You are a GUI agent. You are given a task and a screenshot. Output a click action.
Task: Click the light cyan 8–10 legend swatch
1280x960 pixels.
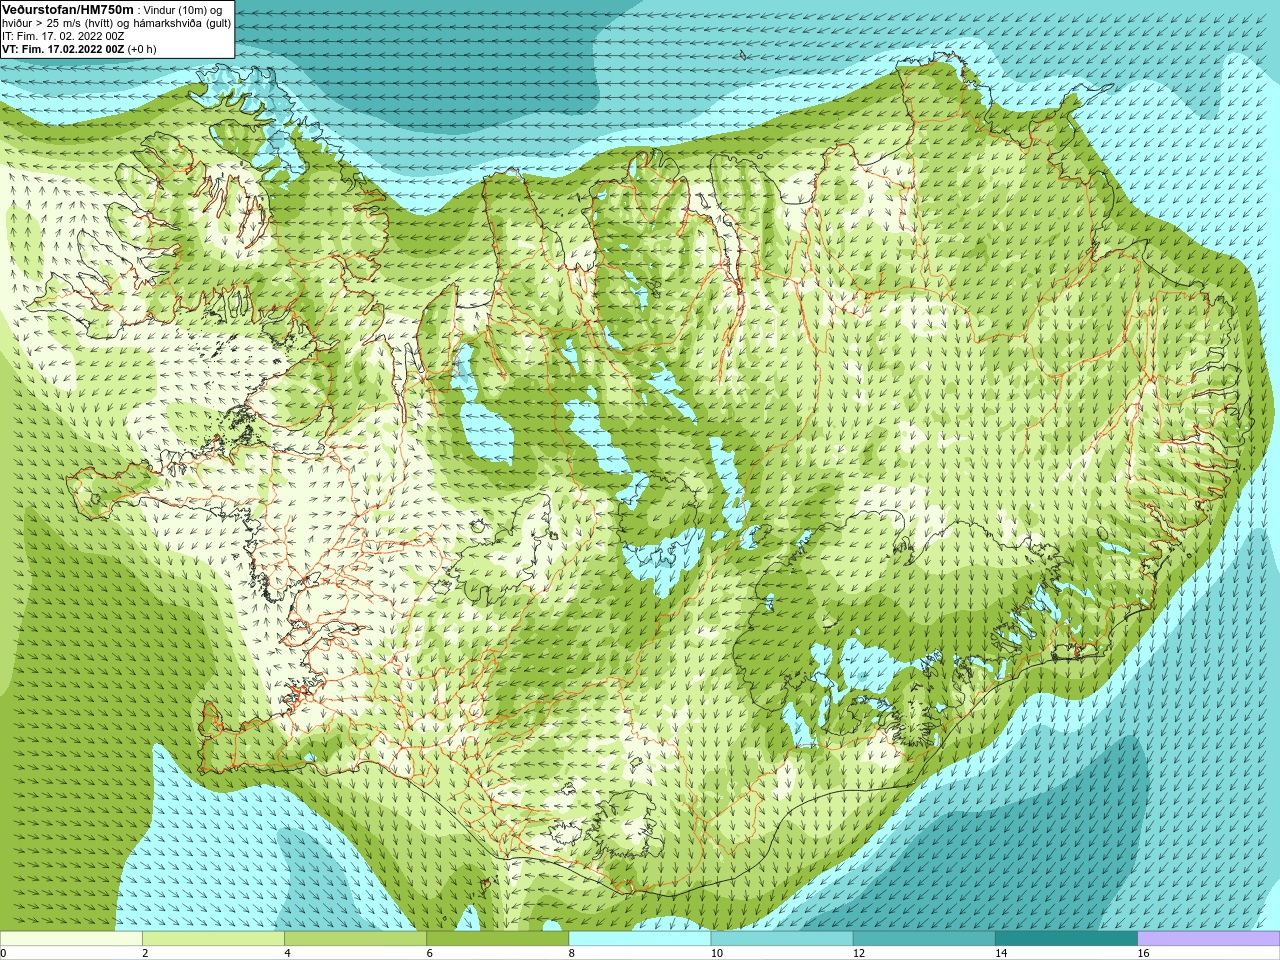tap(640, 938)
